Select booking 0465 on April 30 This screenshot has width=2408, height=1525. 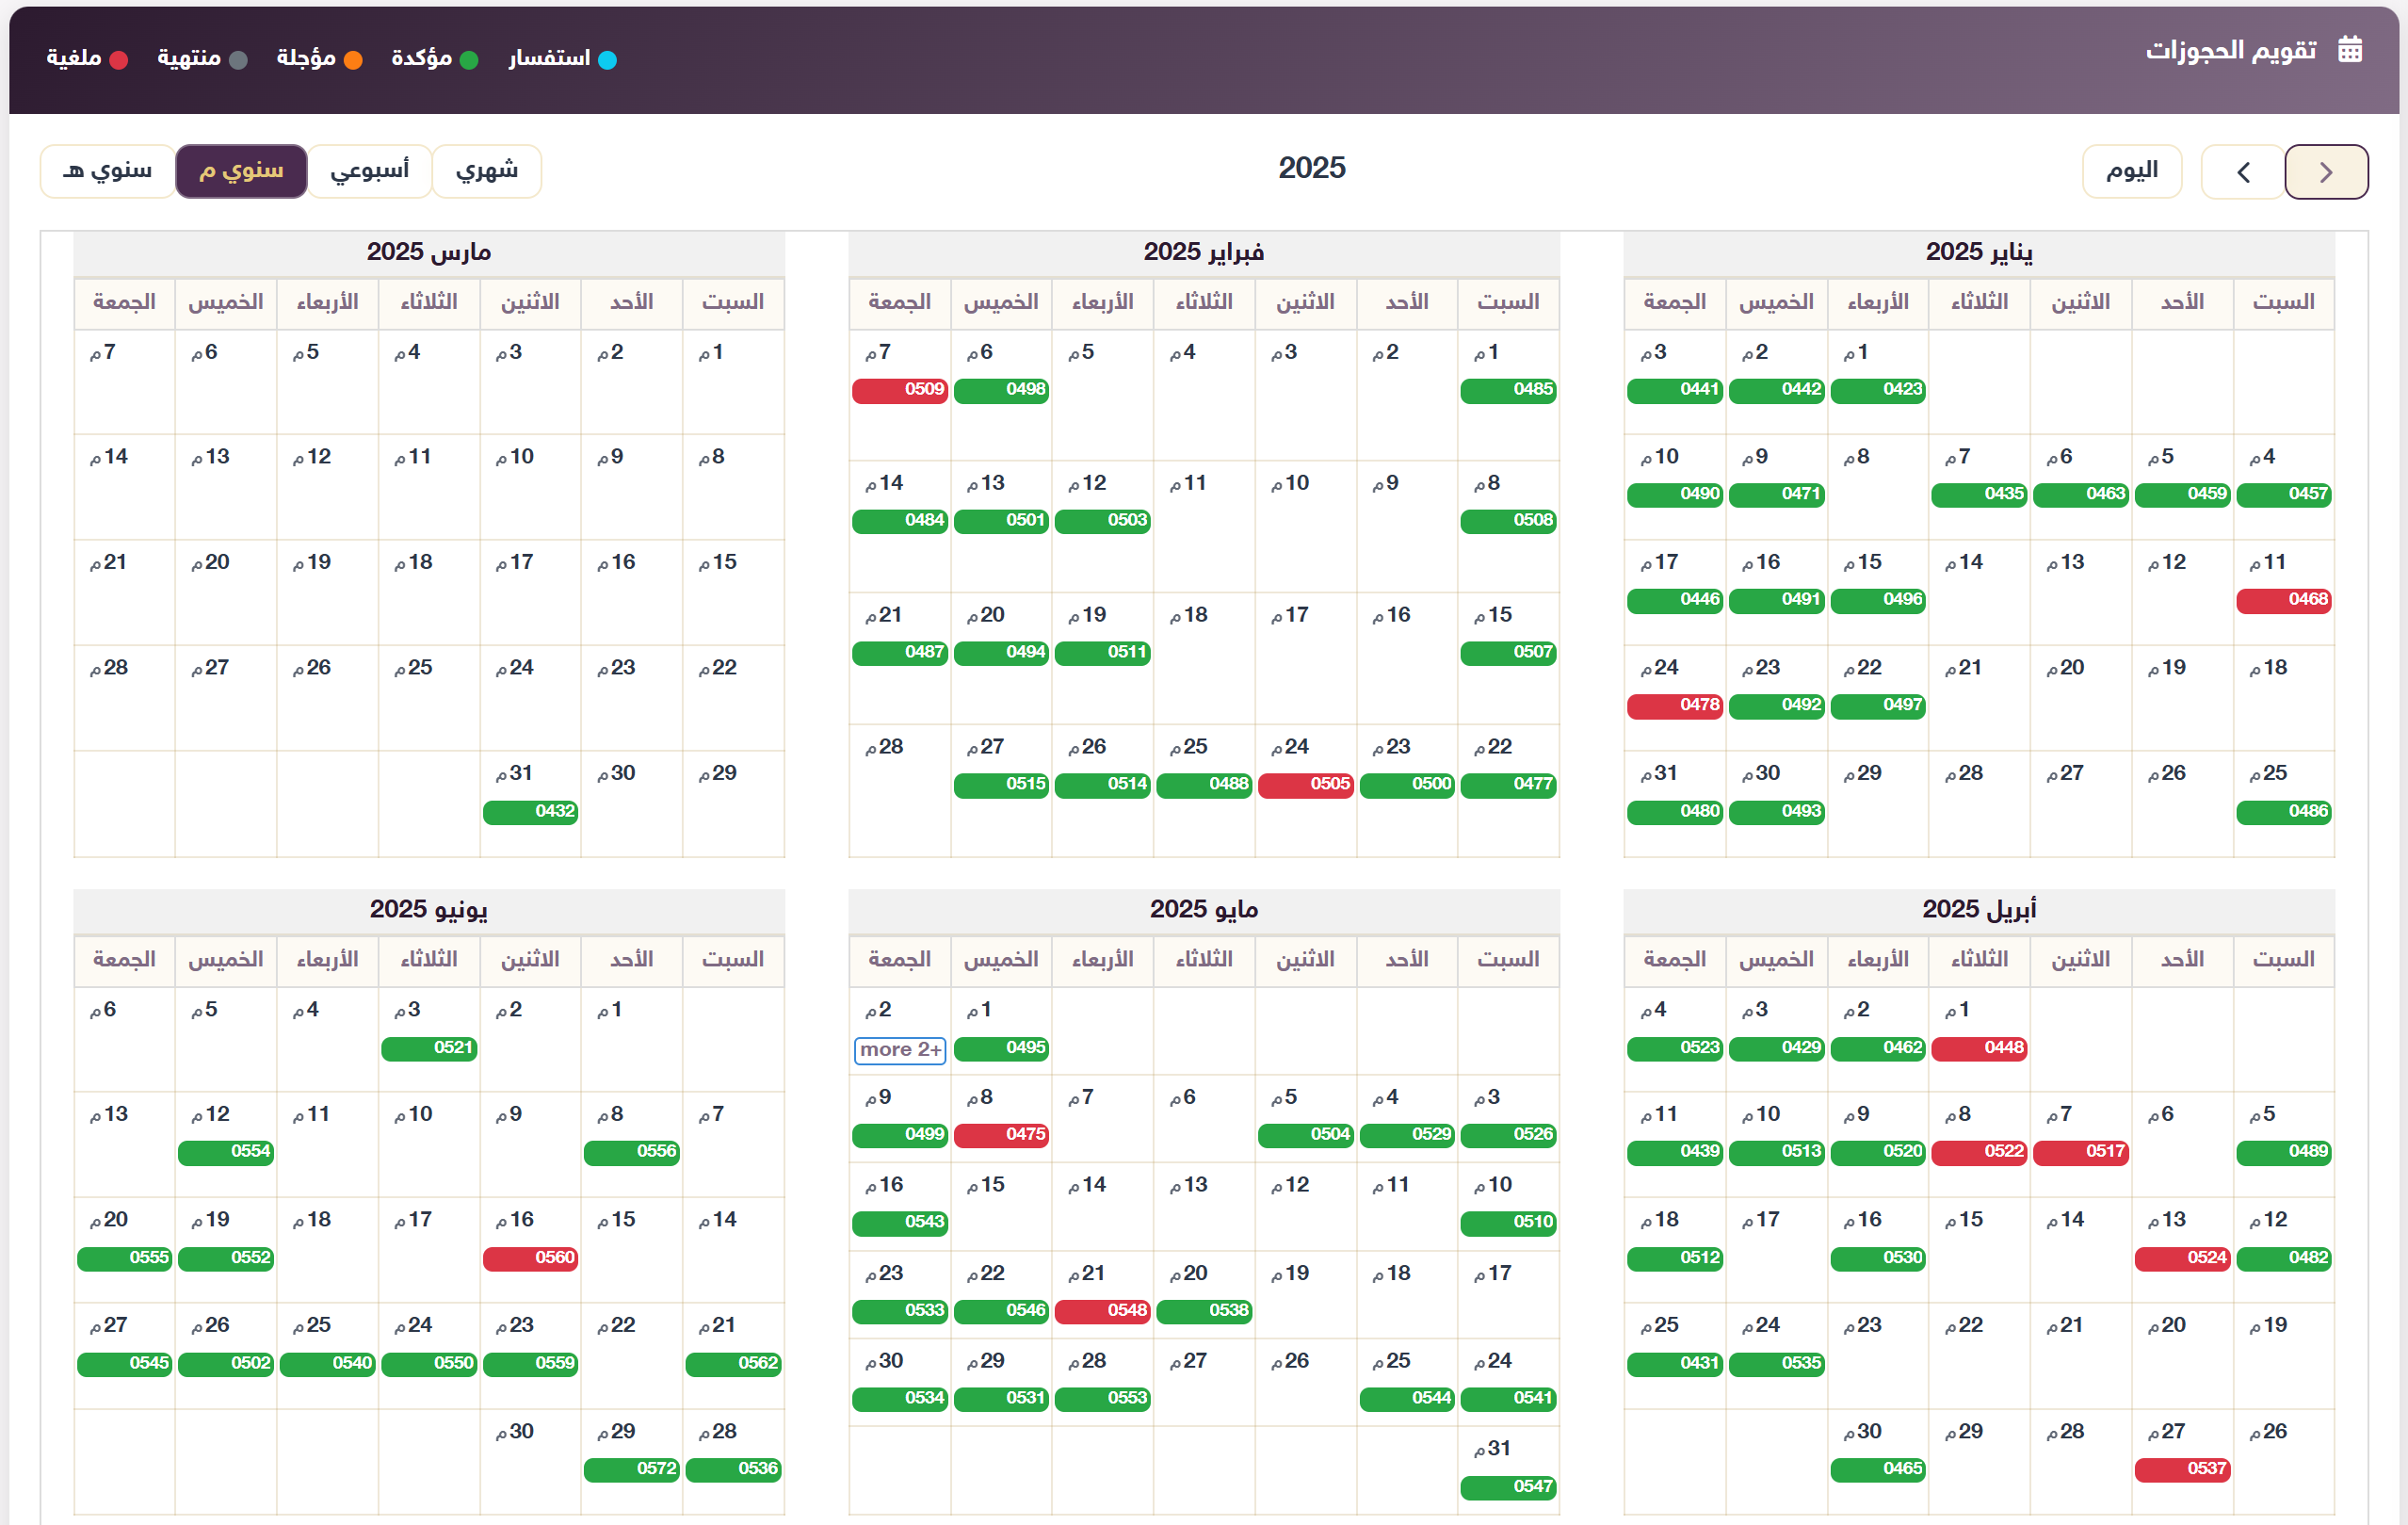[1878, 1469]
